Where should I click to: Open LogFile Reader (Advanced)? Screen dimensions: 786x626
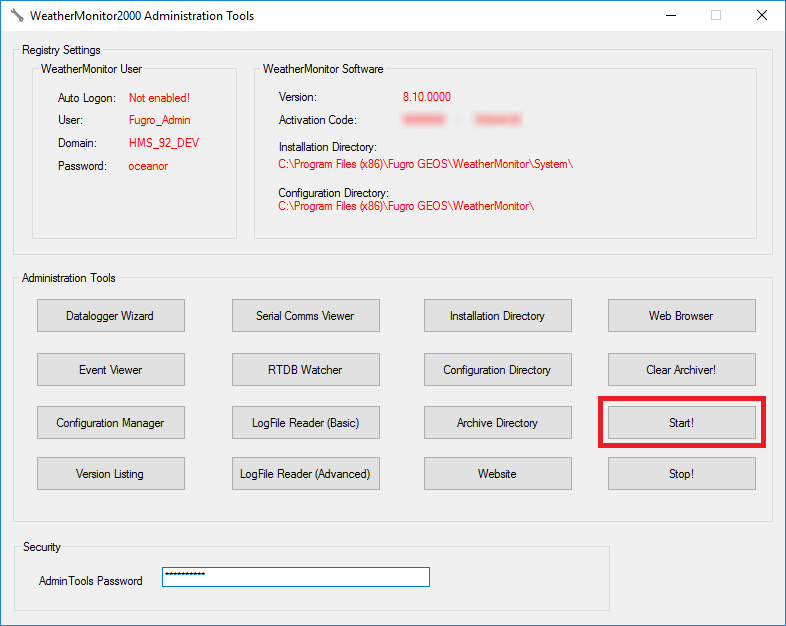(x=306, y=474)
